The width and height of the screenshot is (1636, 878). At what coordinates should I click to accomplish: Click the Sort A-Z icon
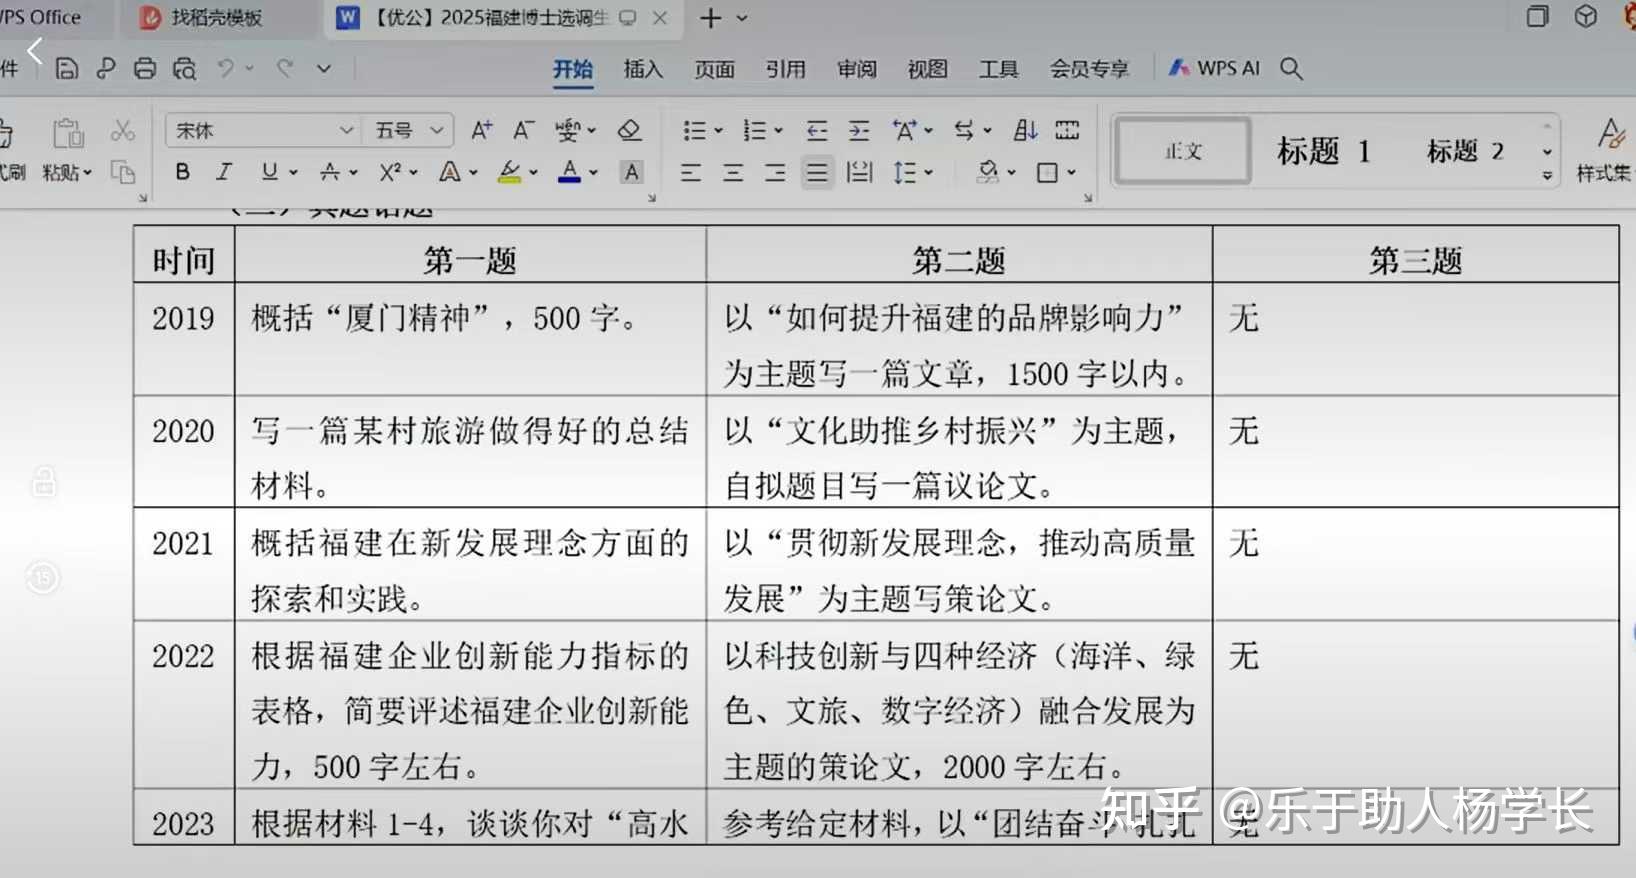click(x=1026, y=130)
